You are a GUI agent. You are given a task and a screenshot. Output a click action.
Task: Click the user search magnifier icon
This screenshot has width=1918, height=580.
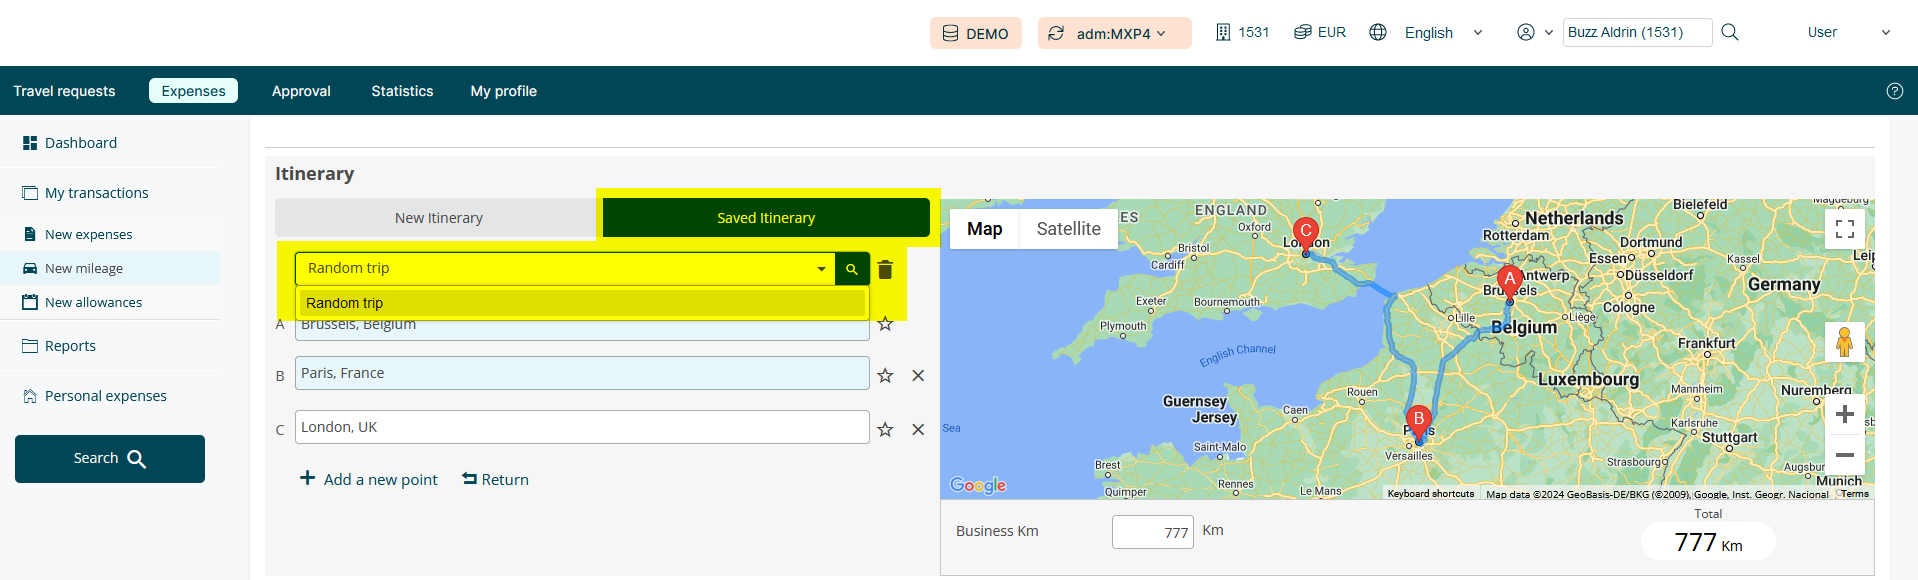point(1730,32)
